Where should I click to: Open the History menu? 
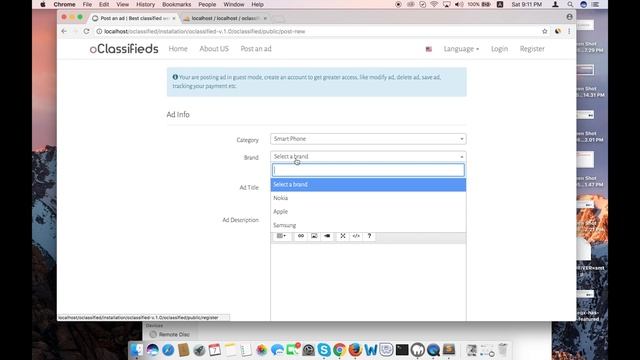(145, 4)
